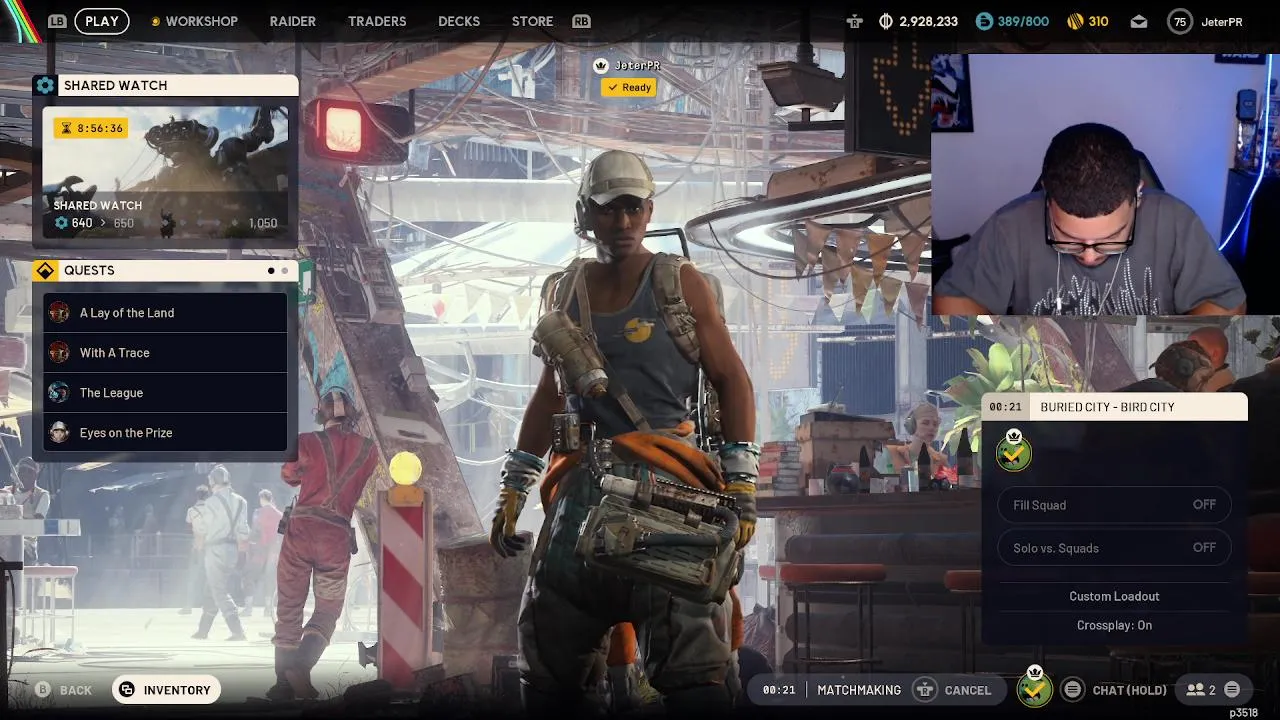Click the coin currency icon beside 2,928,233
Viewport: 1280px width, 720px height.
pos(885,21)
